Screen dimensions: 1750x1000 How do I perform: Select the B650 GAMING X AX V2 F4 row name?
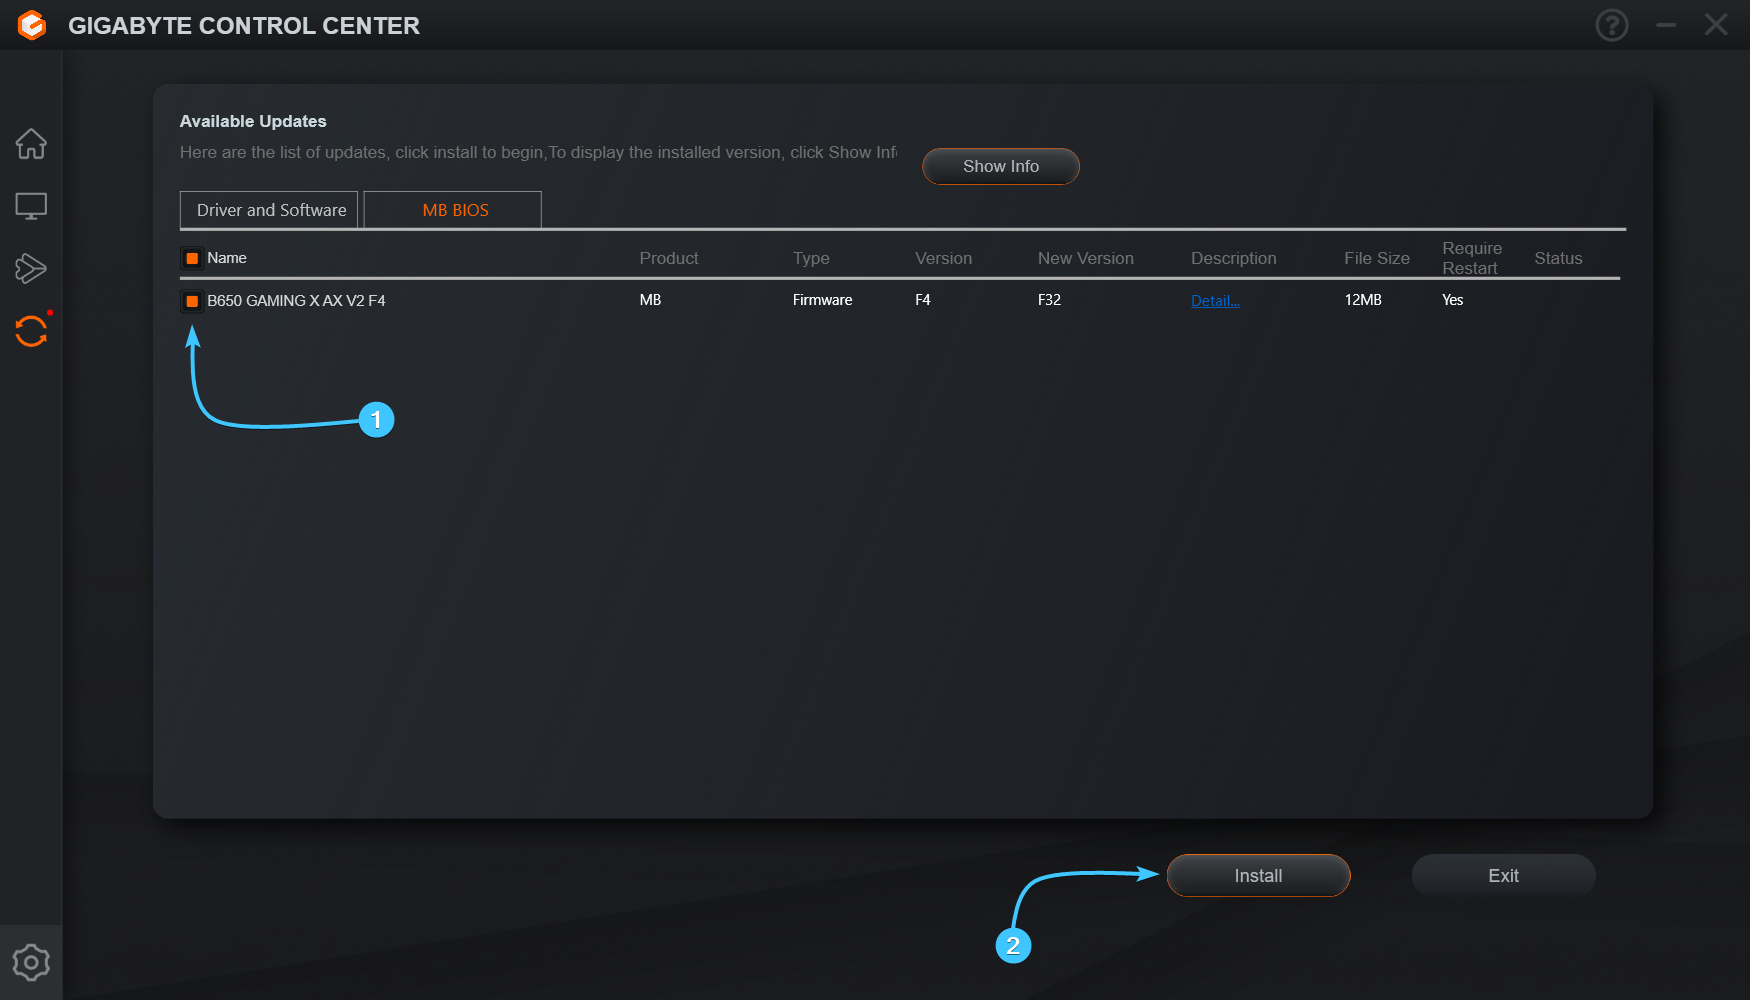(296, 300)
